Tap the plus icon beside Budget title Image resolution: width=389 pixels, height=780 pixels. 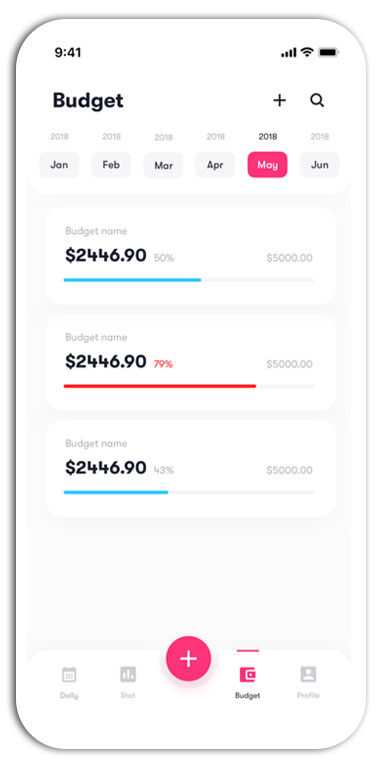pyautogui.click(x=280, y=100)
